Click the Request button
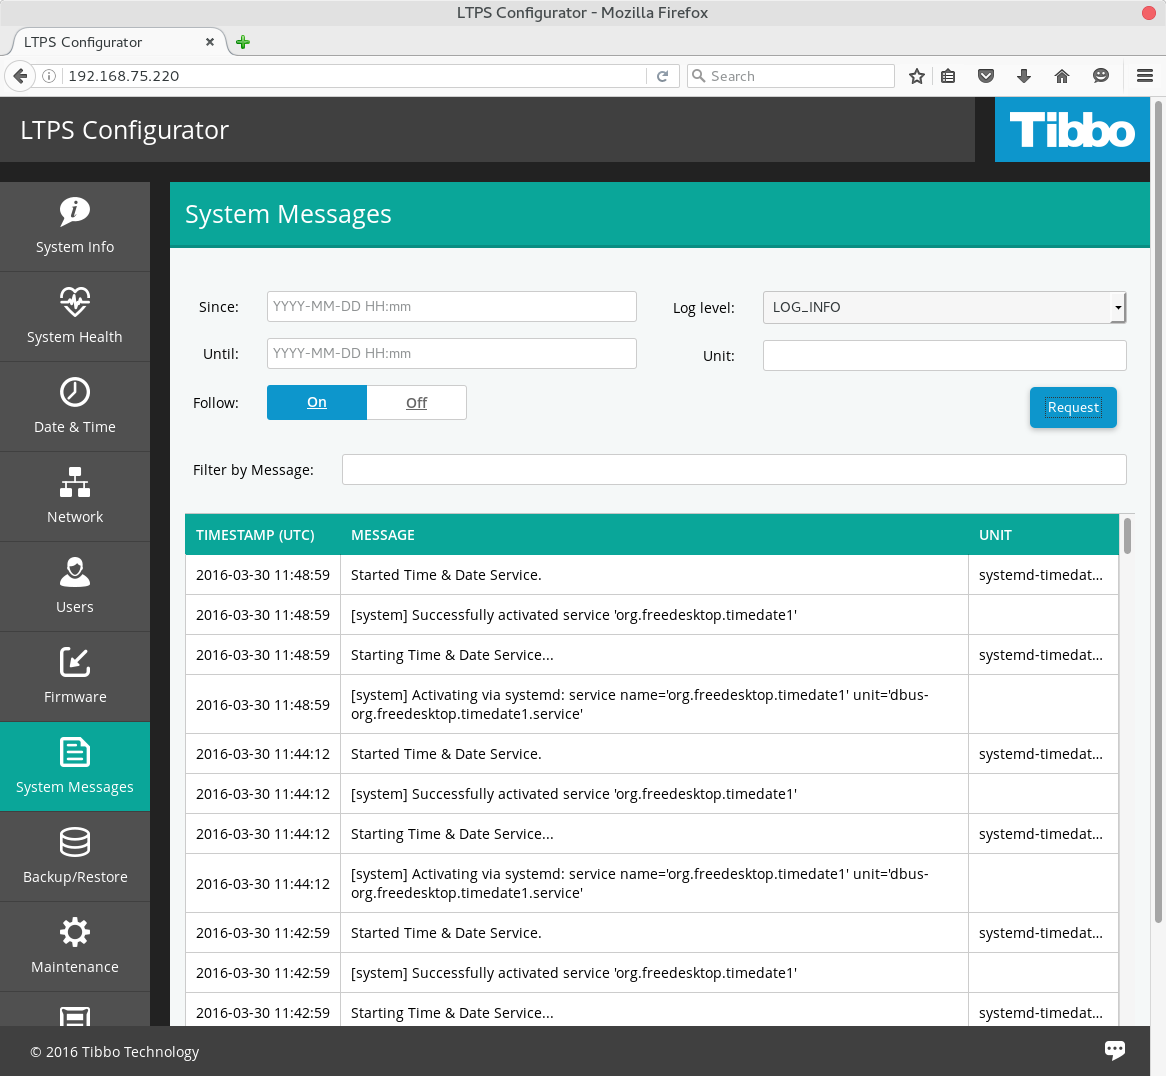This screenshot has width=1166, height=1076. [1073, 407]
